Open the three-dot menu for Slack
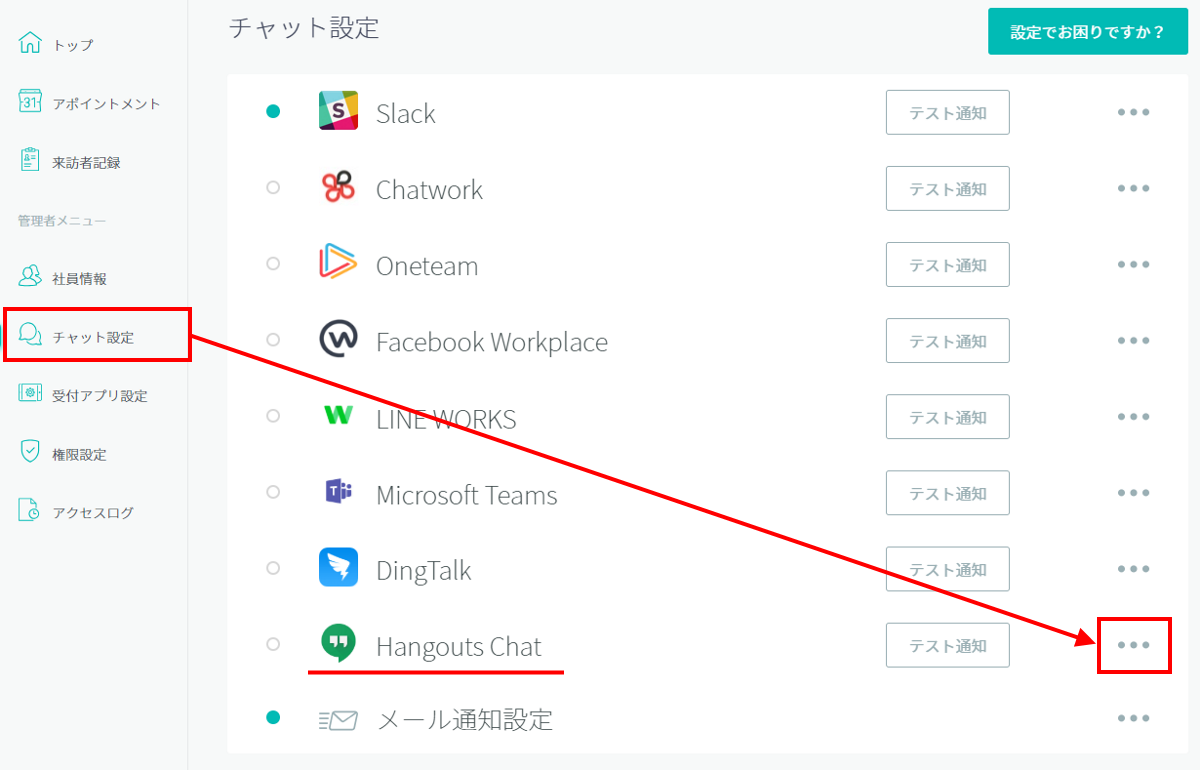Viewport: 1200px width, 770px height. pyautogui.click(x=1133, y=112)
